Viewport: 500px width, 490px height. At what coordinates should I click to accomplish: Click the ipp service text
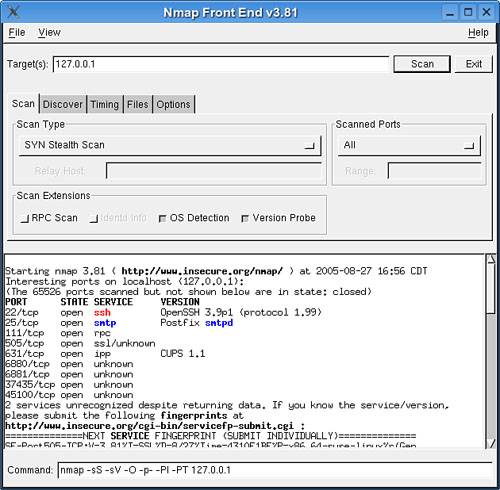[x=102, y=354]
